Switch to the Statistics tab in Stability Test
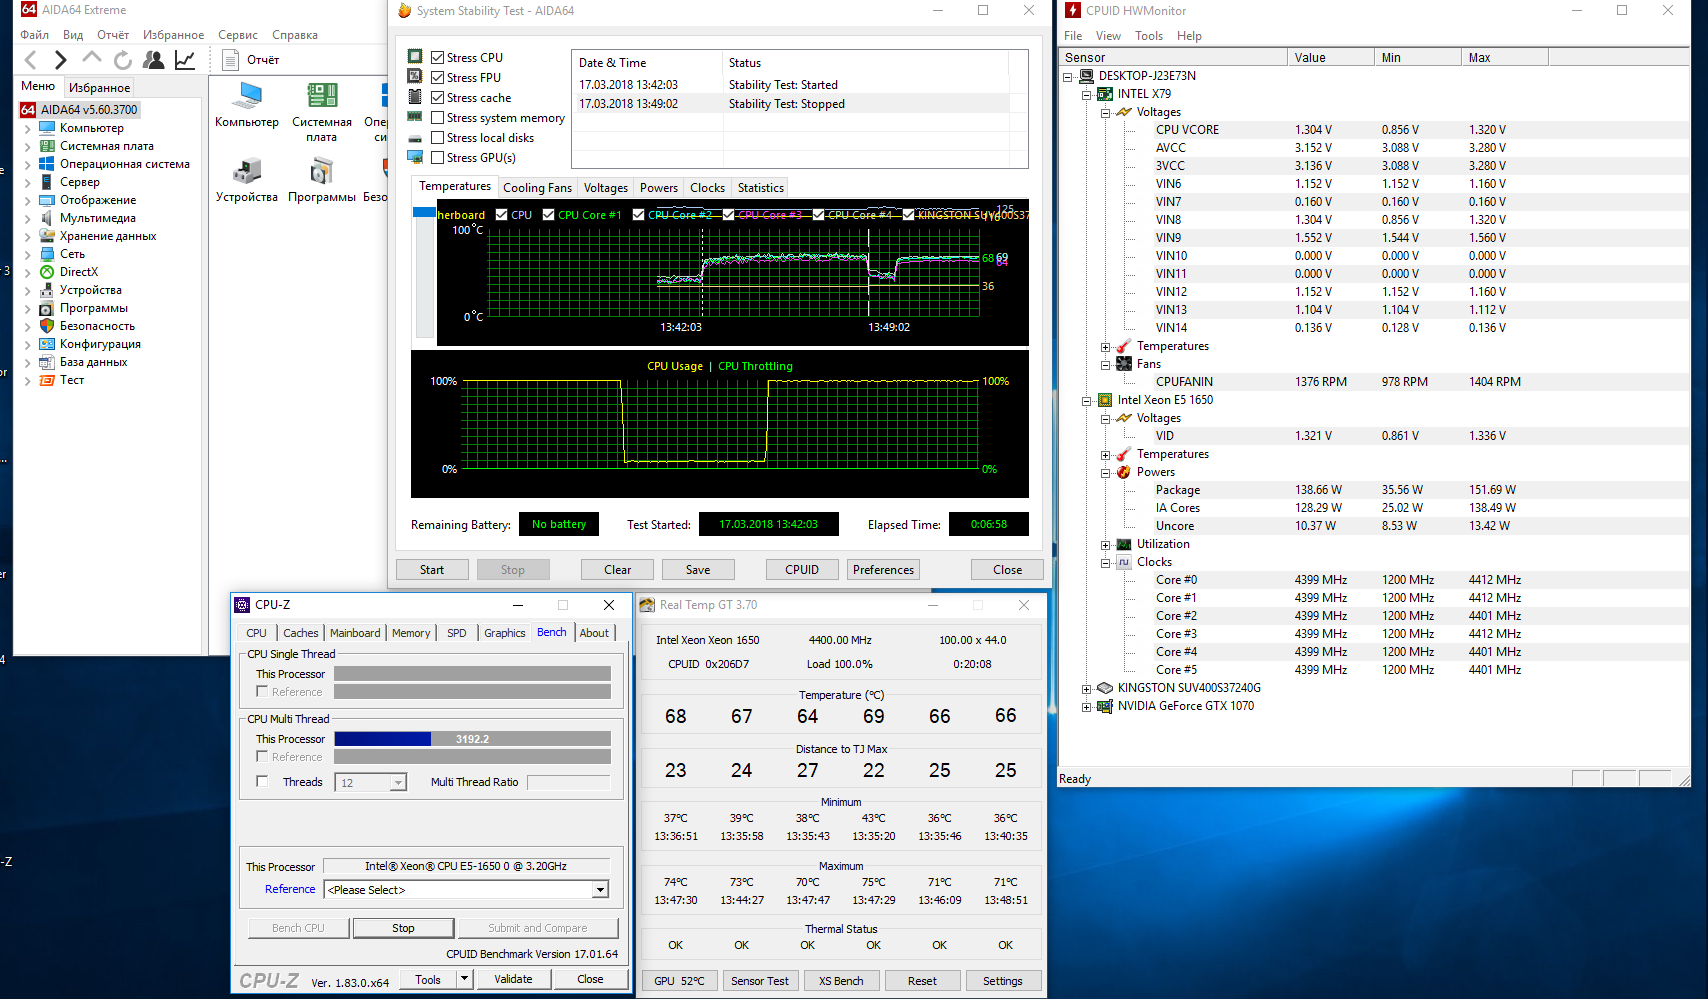The image size is (1708, 999). pos(761,188)
